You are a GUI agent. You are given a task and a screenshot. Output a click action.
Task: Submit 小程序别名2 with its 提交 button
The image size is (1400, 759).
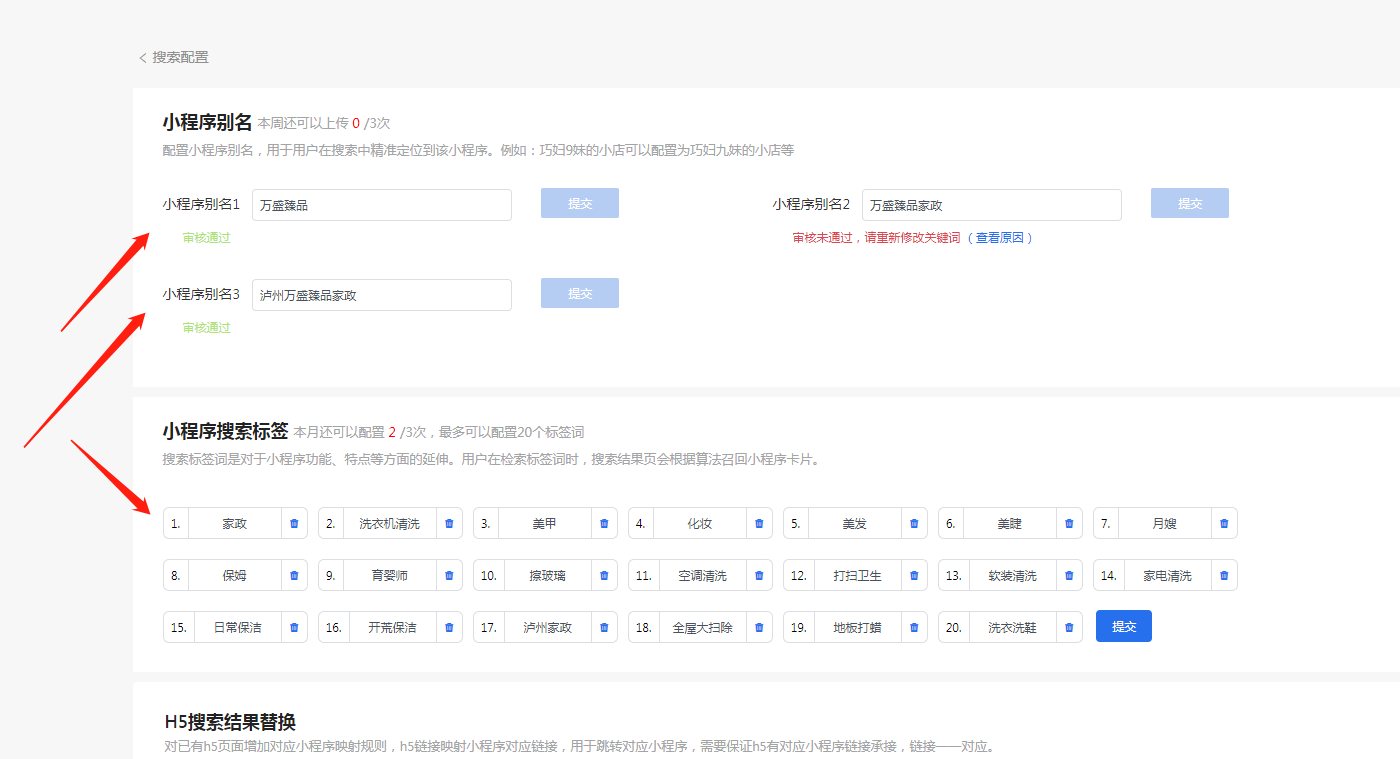pyautogui.click(x=1190, y=203)
